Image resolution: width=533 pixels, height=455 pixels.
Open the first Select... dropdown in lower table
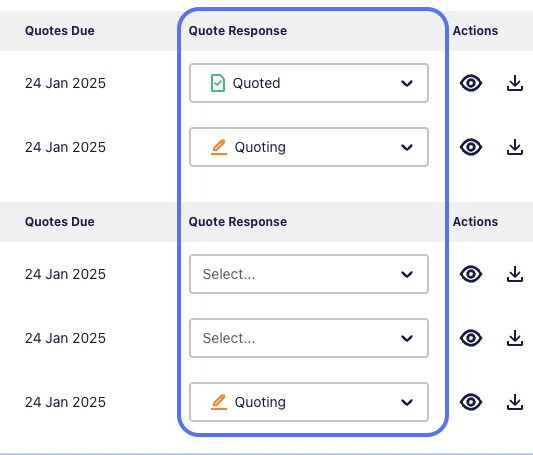(x=309, y=274)
